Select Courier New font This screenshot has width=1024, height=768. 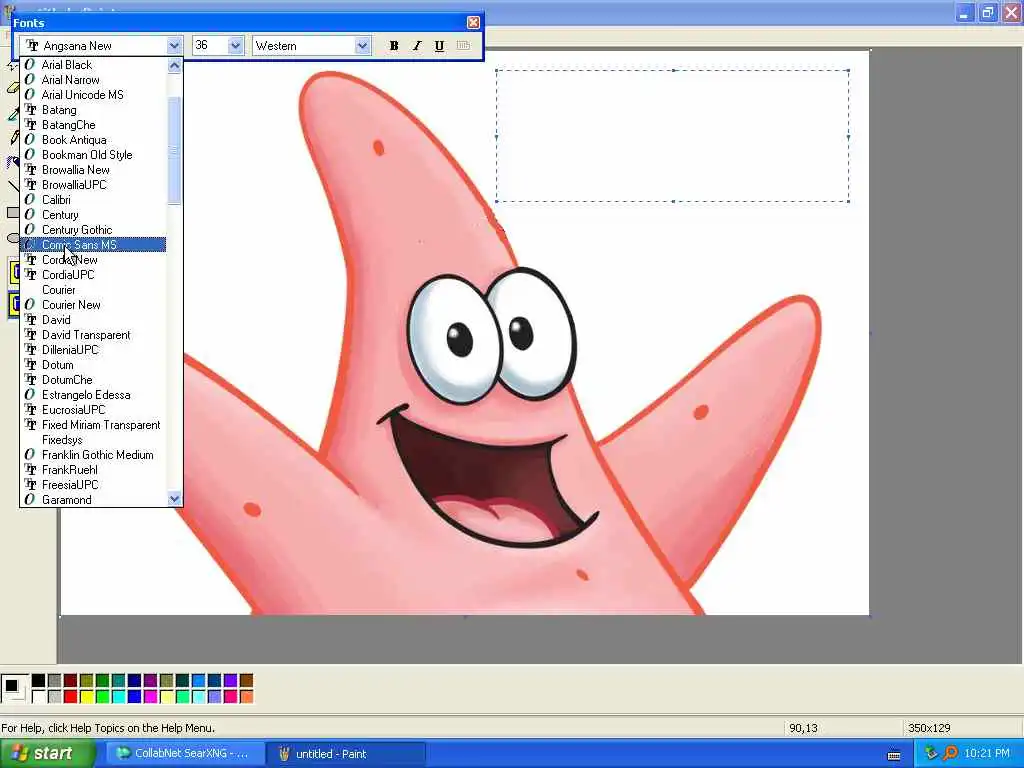click(x=93, y=305)
